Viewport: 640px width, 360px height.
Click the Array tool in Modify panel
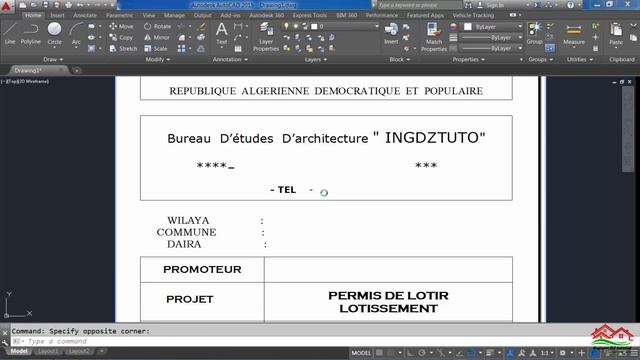coord(181,48)
